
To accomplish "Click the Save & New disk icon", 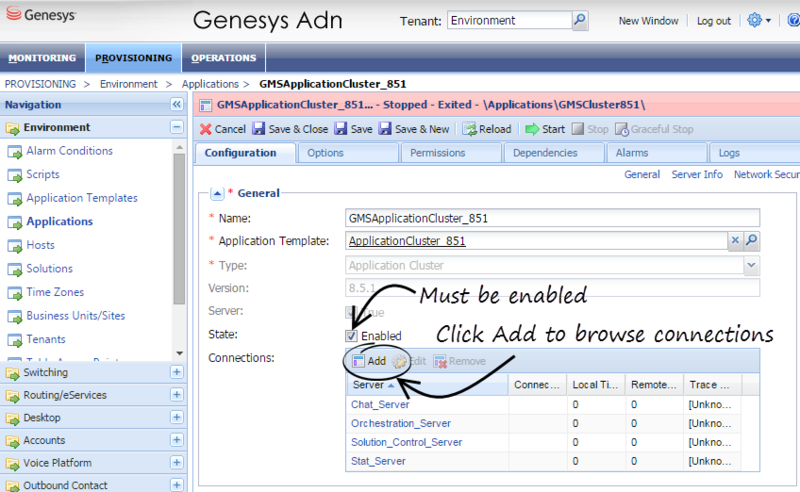I will pyautogui.click(x=385, y=129).
